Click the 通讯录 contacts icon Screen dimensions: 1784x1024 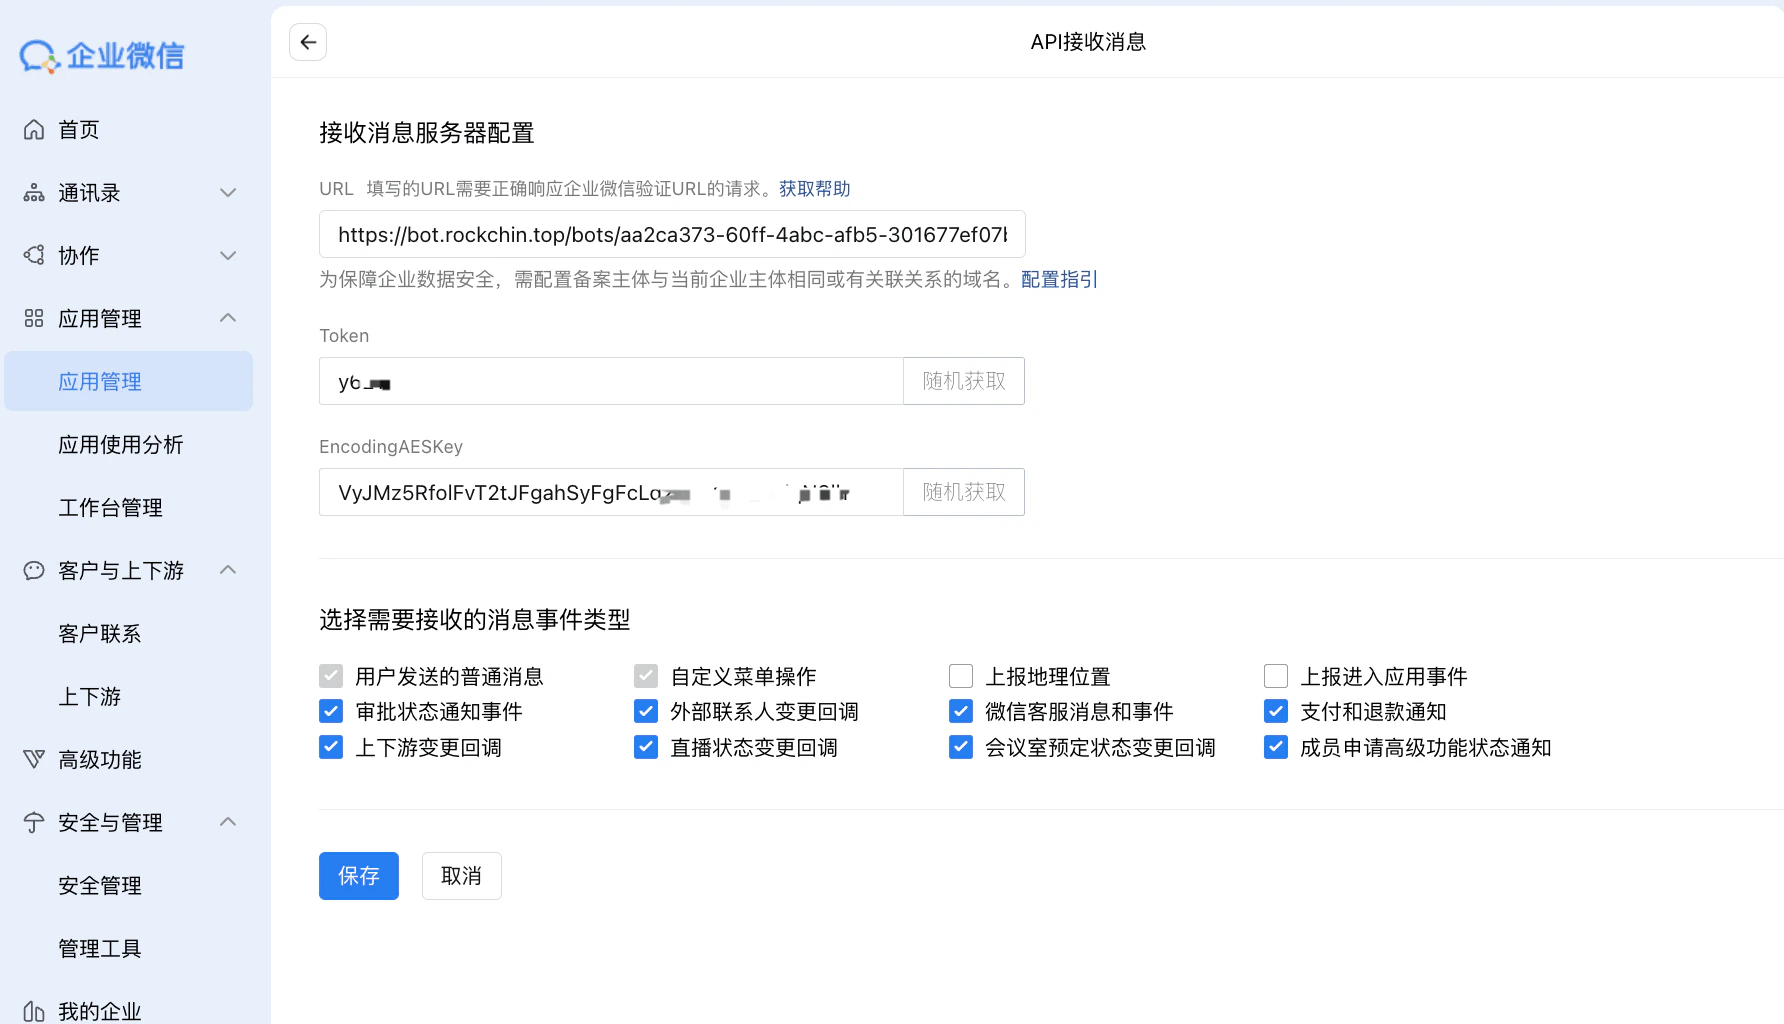33,192
